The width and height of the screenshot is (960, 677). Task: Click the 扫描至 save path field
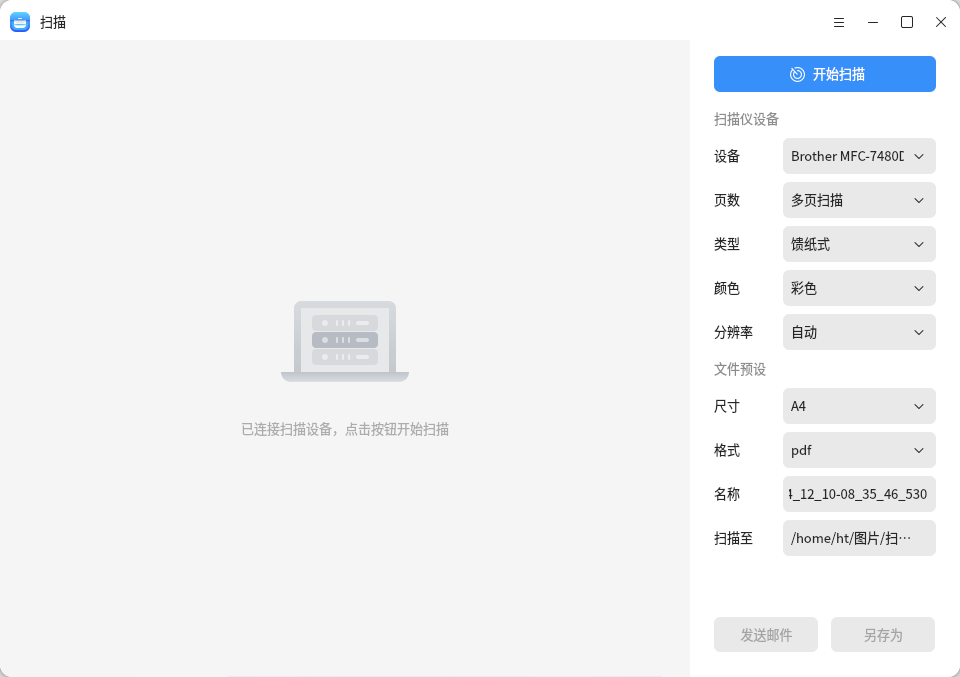point(858,538)
